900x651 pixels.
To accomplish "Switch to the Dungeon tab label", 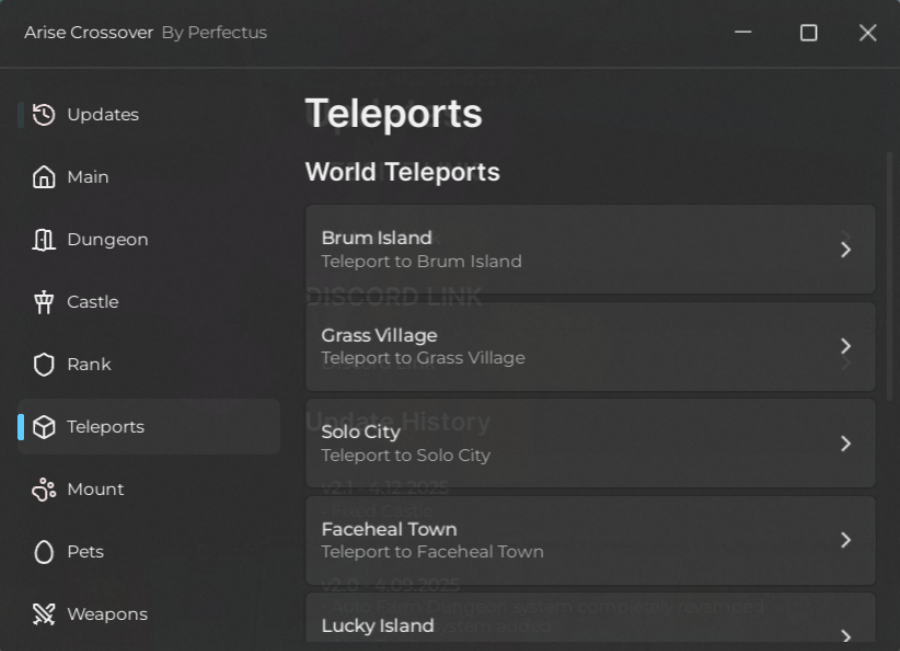I will click(x=107, y=239).
